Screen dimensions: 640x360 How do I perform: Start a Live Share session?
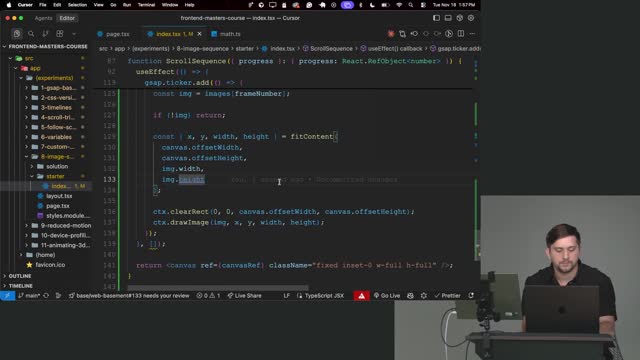244,296
